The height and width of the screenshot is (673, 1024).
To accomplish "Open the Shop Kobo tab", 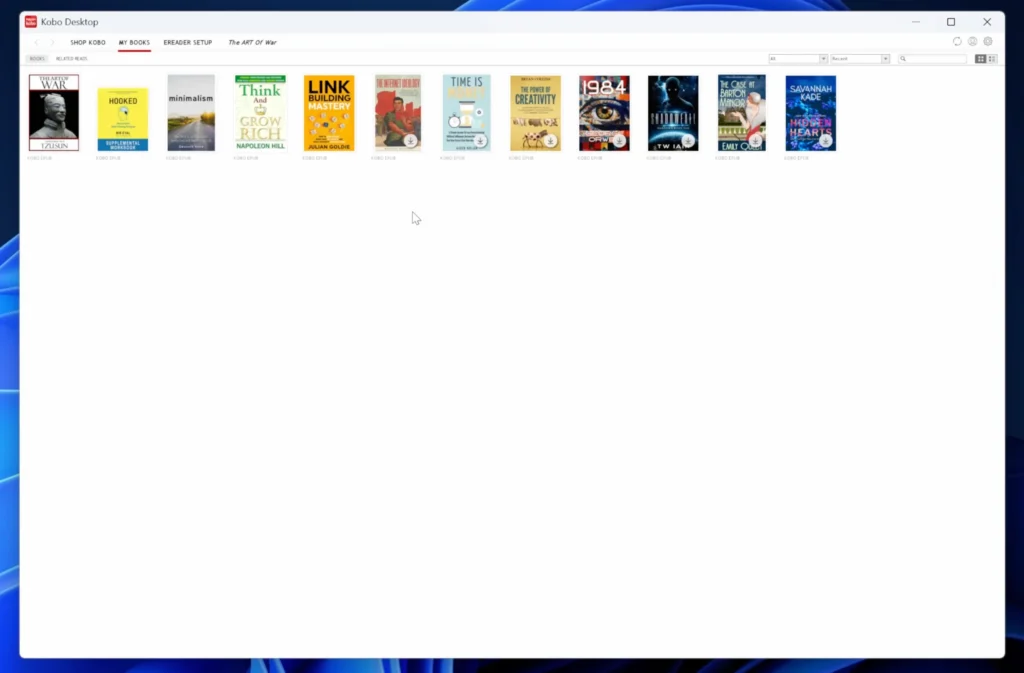I will coord(88,42).
